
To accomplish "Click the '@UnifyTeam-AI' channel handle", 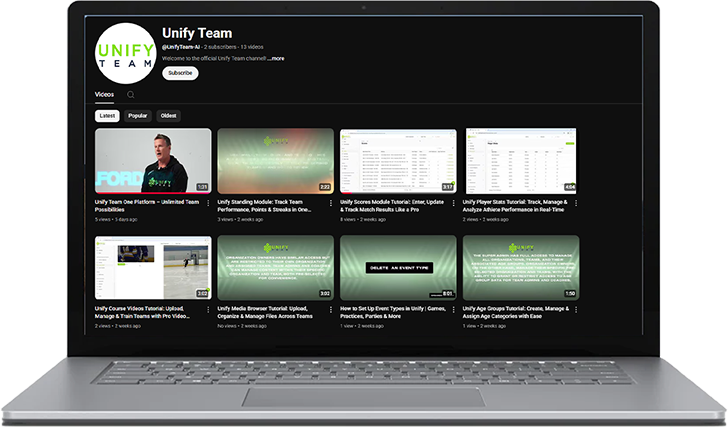I will point(181,47).
